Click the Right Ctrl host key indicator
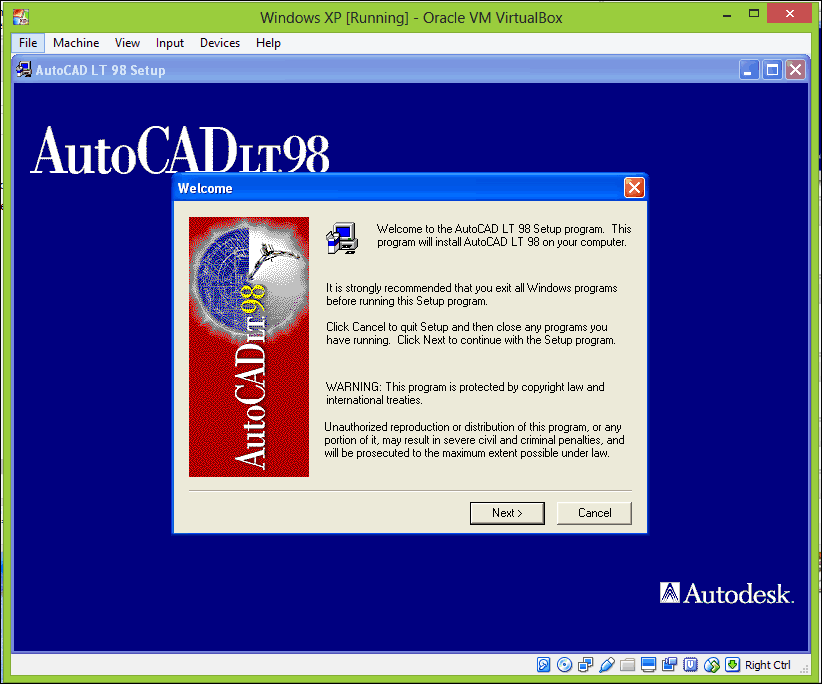Image resolution: width=822 pixels, height=684 pixels. (x=767, y=665)
